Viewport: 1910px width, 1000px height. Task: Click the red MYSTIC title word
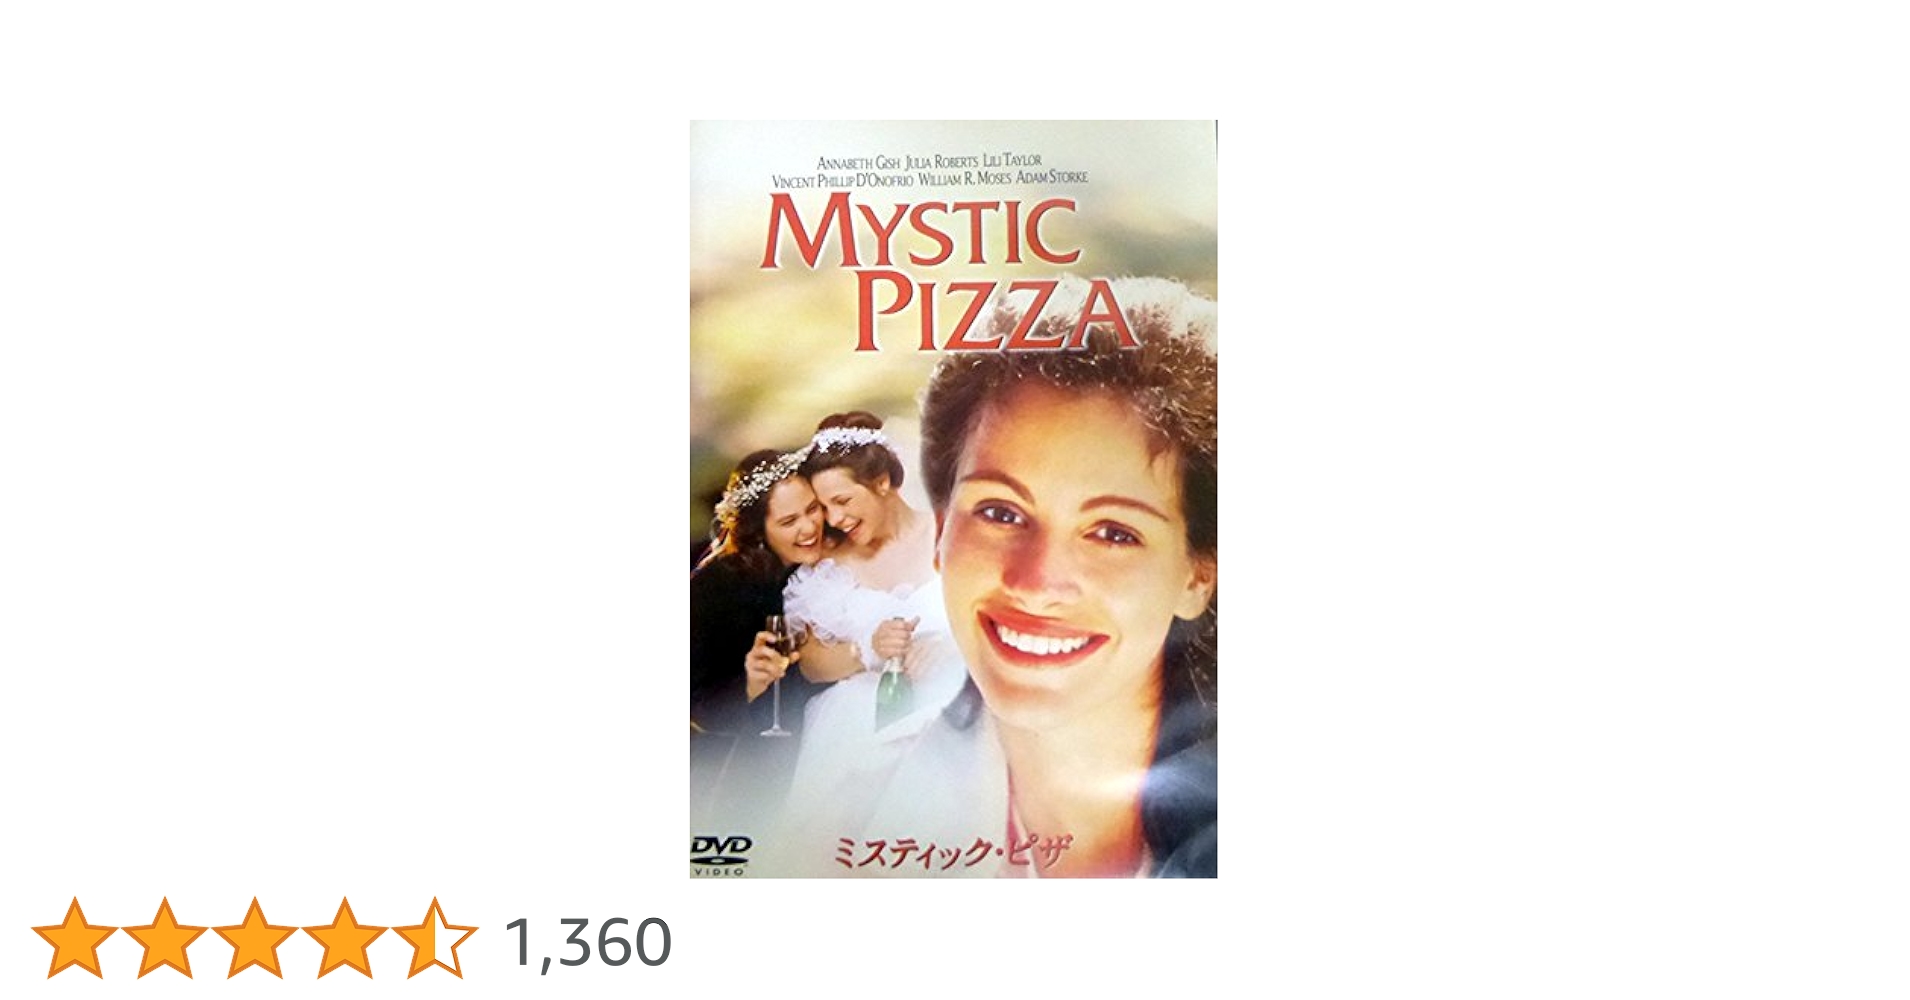tap(921, 233)
